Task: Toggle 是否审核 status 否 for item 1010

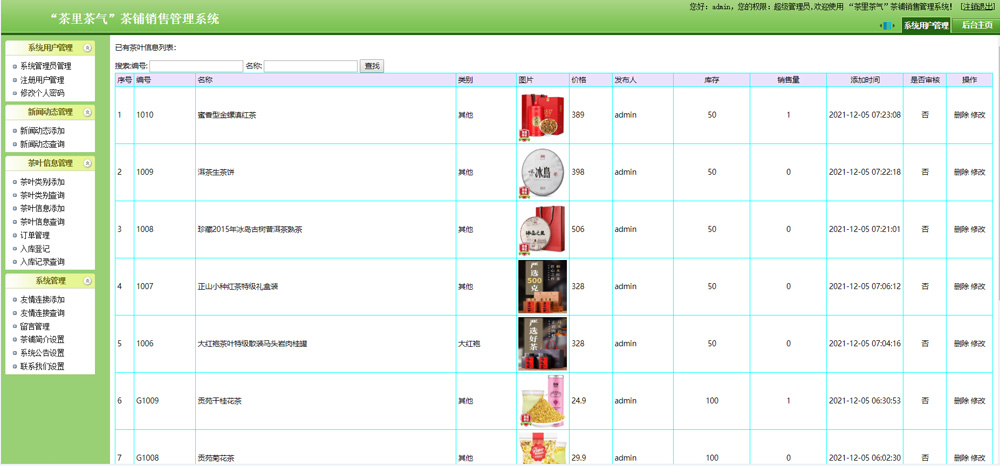Action: [925, 115]
